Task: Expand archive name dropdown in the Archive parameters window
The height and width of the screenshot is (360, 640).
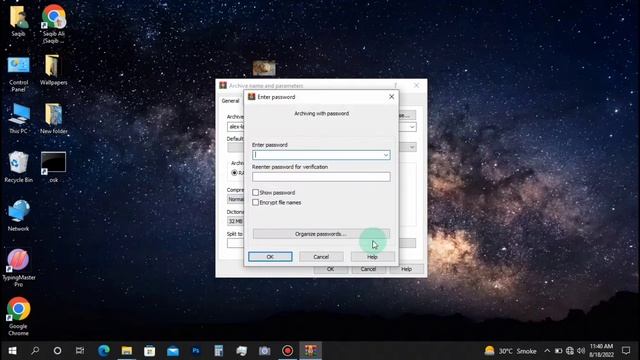Action: 412,127
